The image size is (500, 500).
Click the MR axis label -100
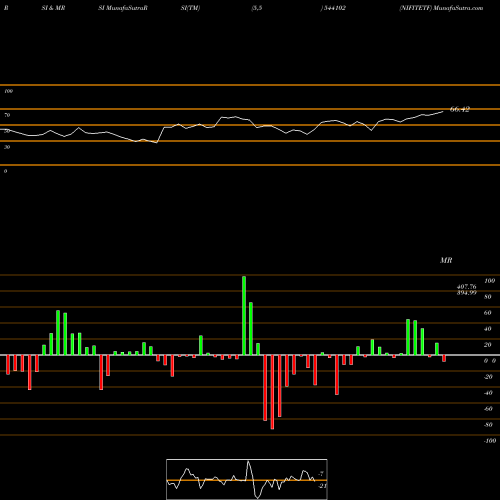coord(490,441)
